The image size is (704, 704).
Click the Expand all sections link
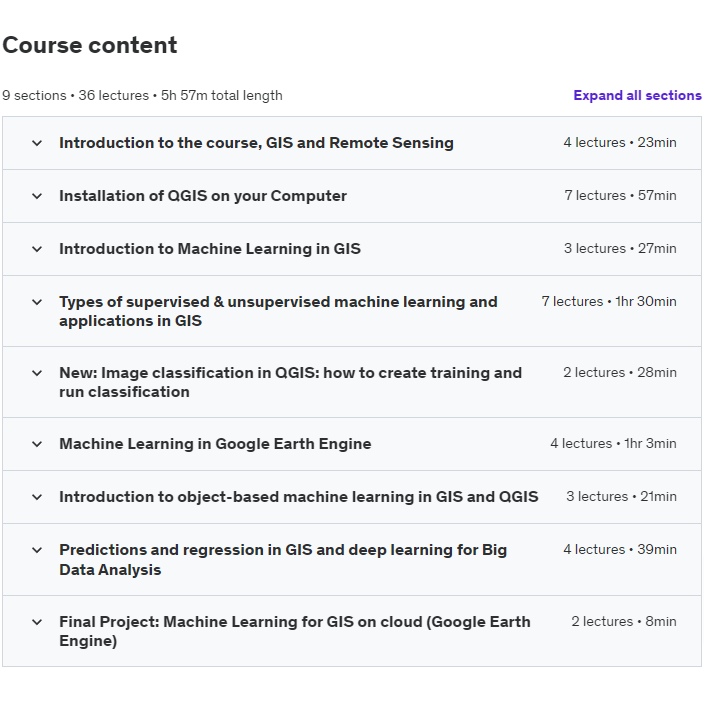[x=637, y=96]
